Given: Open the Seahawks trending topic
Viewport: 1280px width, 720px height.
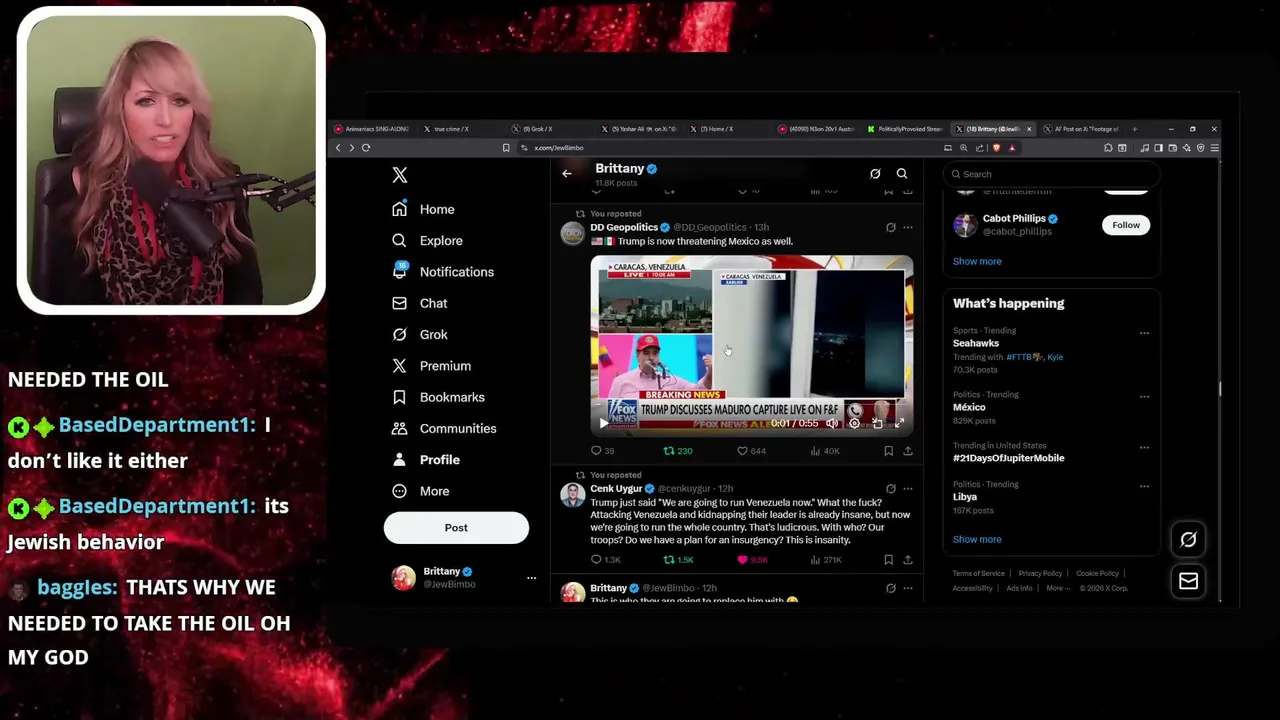Looking at the screenshot, I should pos(976,343).
